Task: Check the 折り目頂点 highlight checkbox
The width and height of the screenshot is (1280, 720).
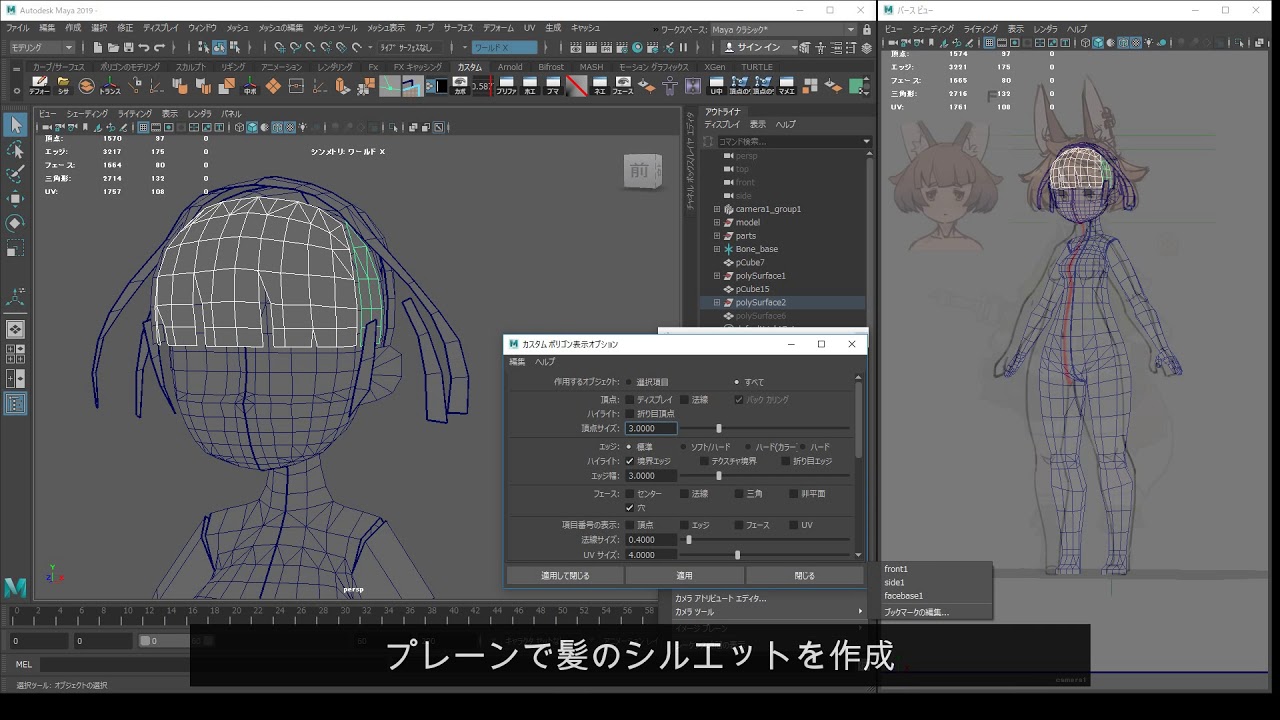Action: click(630, 413)
